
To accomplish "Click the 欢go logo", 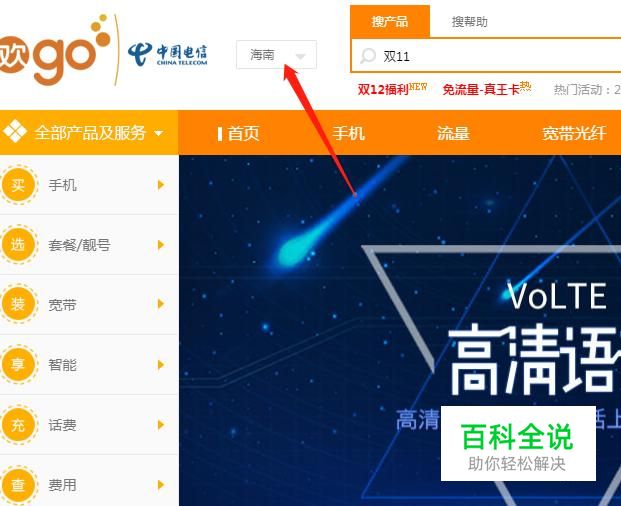I will (x=55, y=50).
